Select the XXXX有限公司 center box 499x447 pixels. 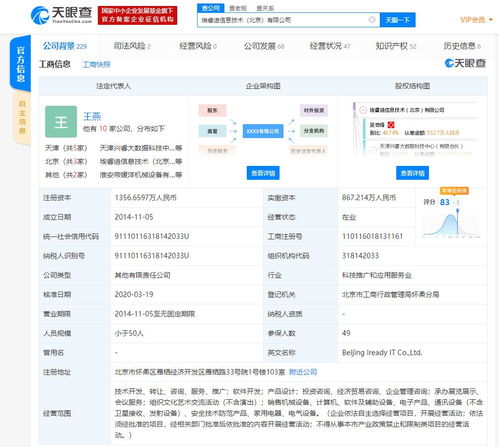point(263,131)
